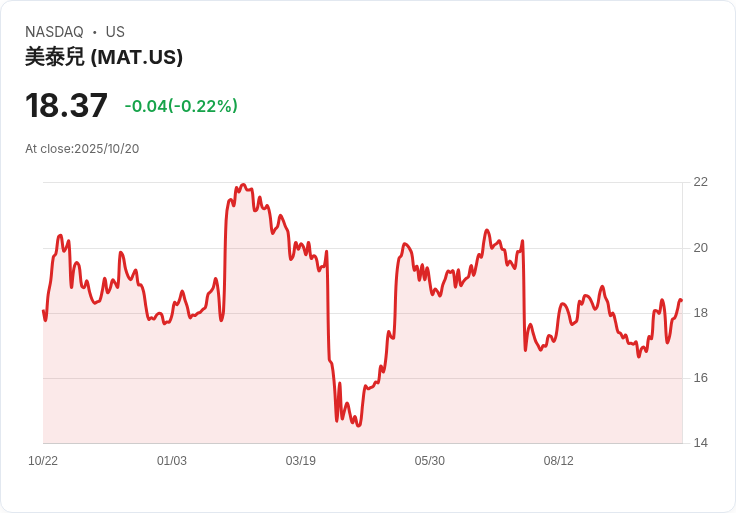
Task: Select the 05/30 date on x-axis
Action: tap(430, 461)
